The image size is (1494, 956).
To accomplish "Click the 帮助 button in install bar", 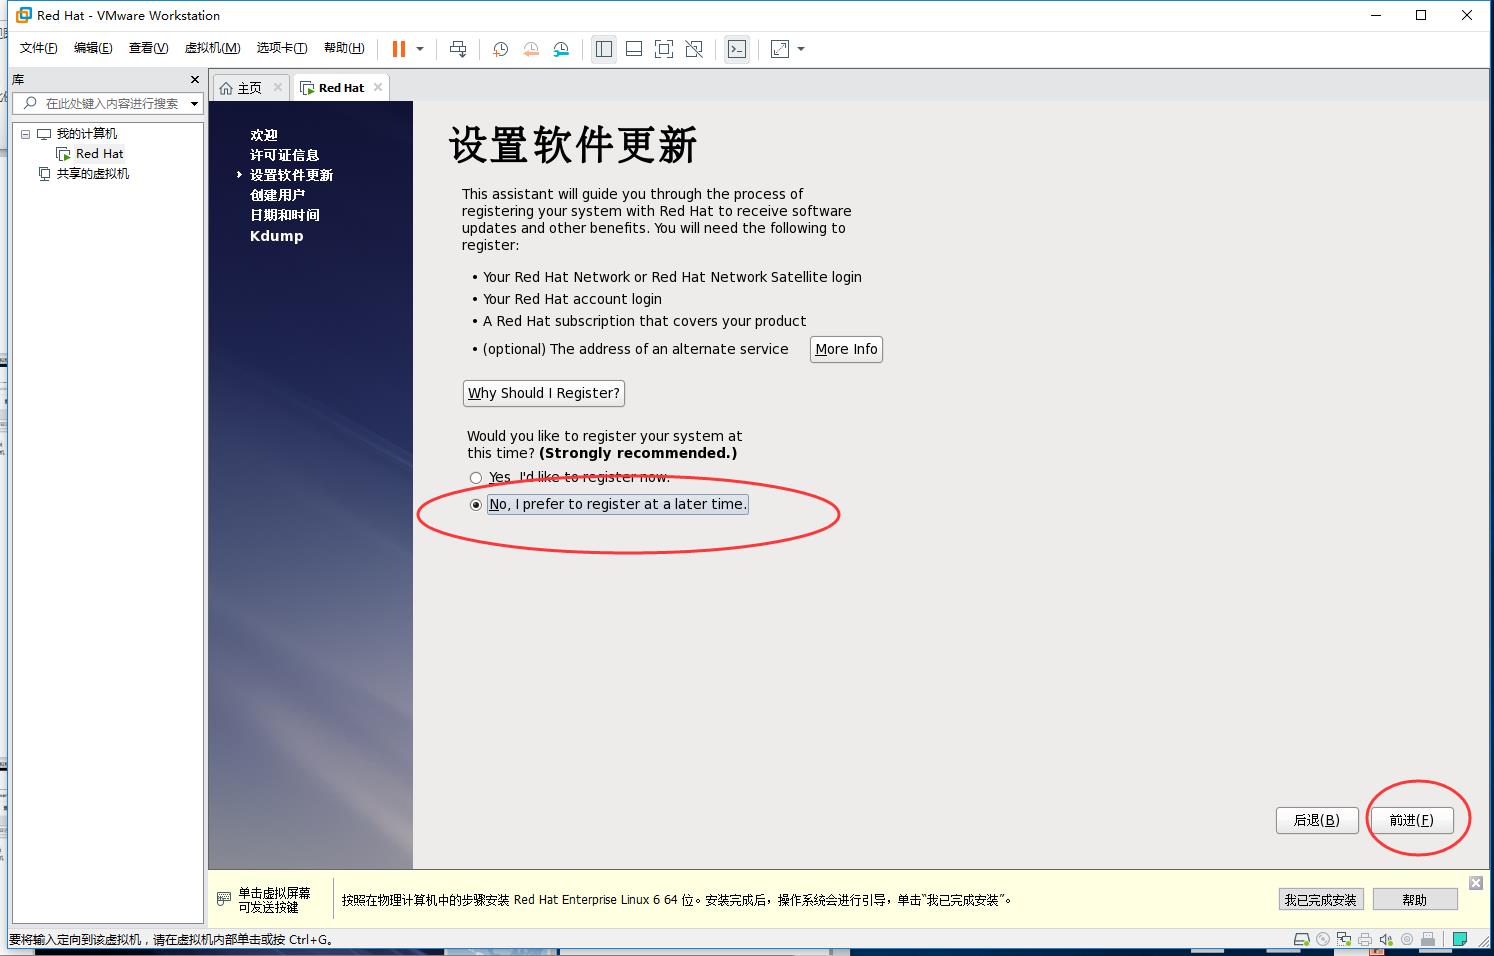I will point(1414,900).
